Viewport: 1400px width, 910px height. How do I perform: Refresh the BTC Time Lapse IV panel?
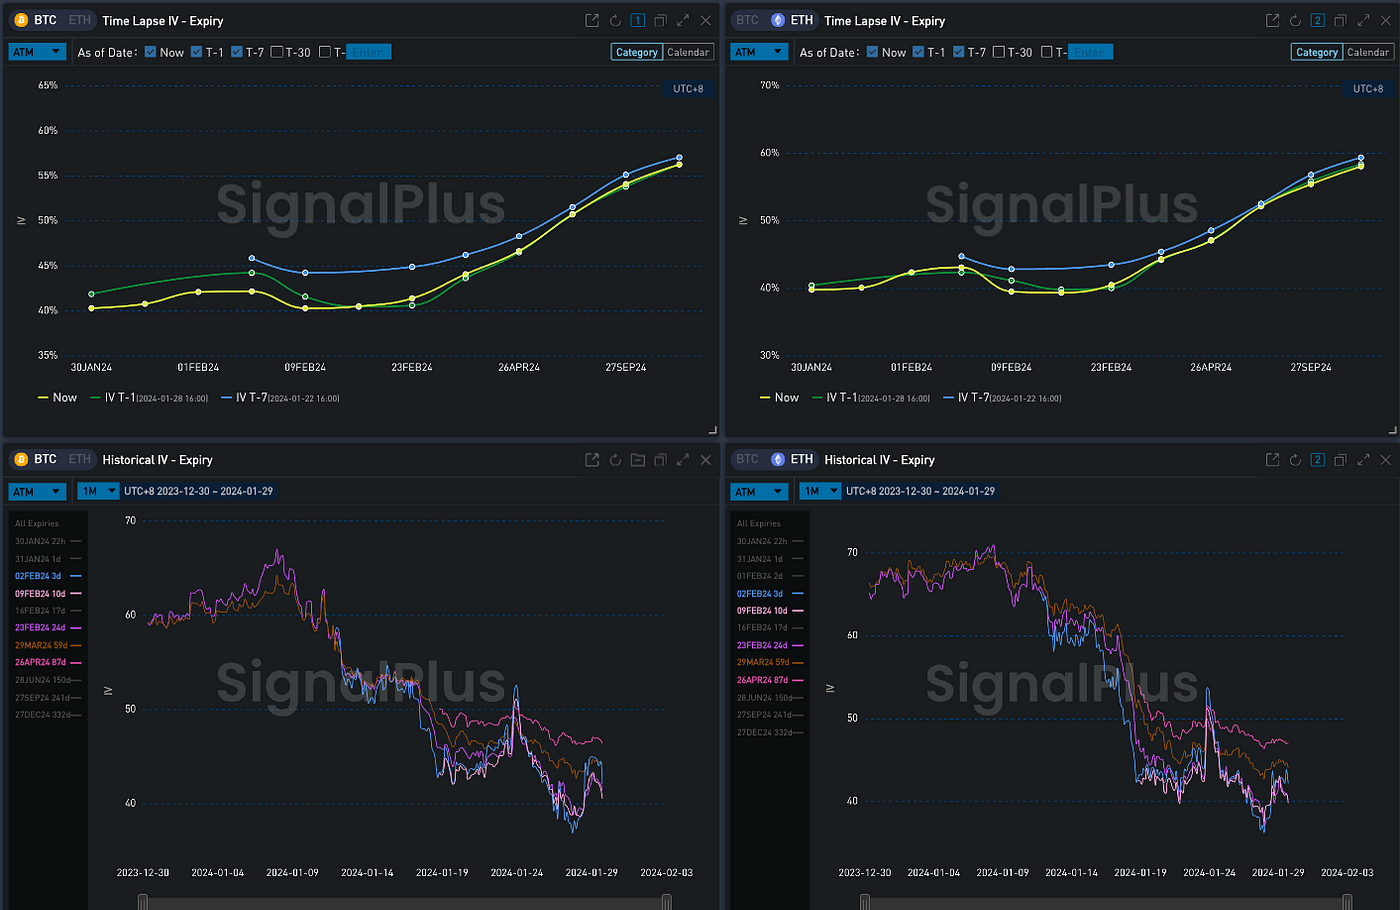tap(615, 21)
